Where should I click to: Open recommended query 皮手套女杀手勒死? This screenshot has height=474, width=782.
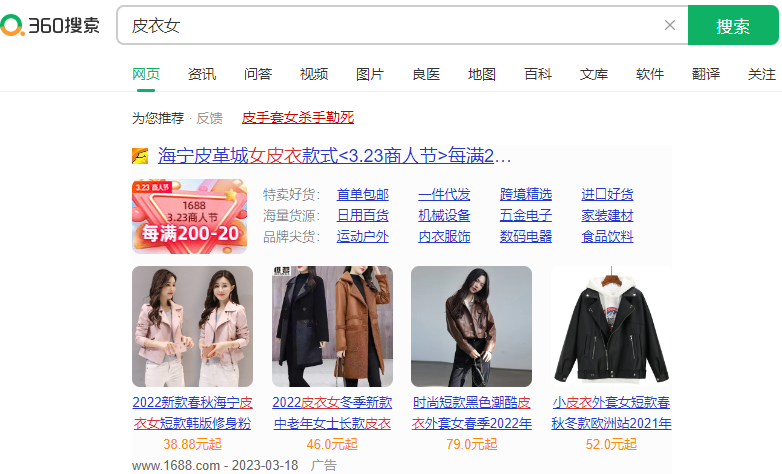(x=298, y=117)
